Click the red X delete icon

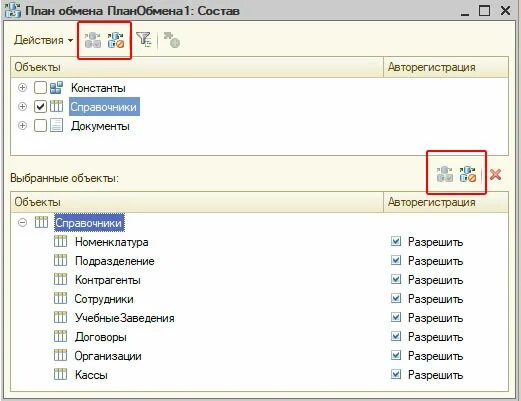click(496, 174)
